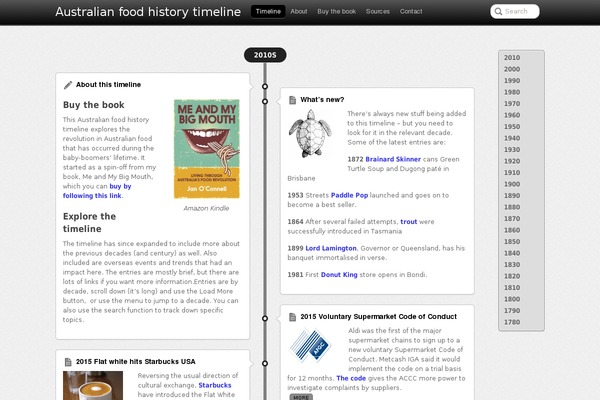Image resolution: width=600 pixels, height=400 pixels.
Task: Click the Amazon Kindle caption under the book cover
Action: click(x=206, y=208)
